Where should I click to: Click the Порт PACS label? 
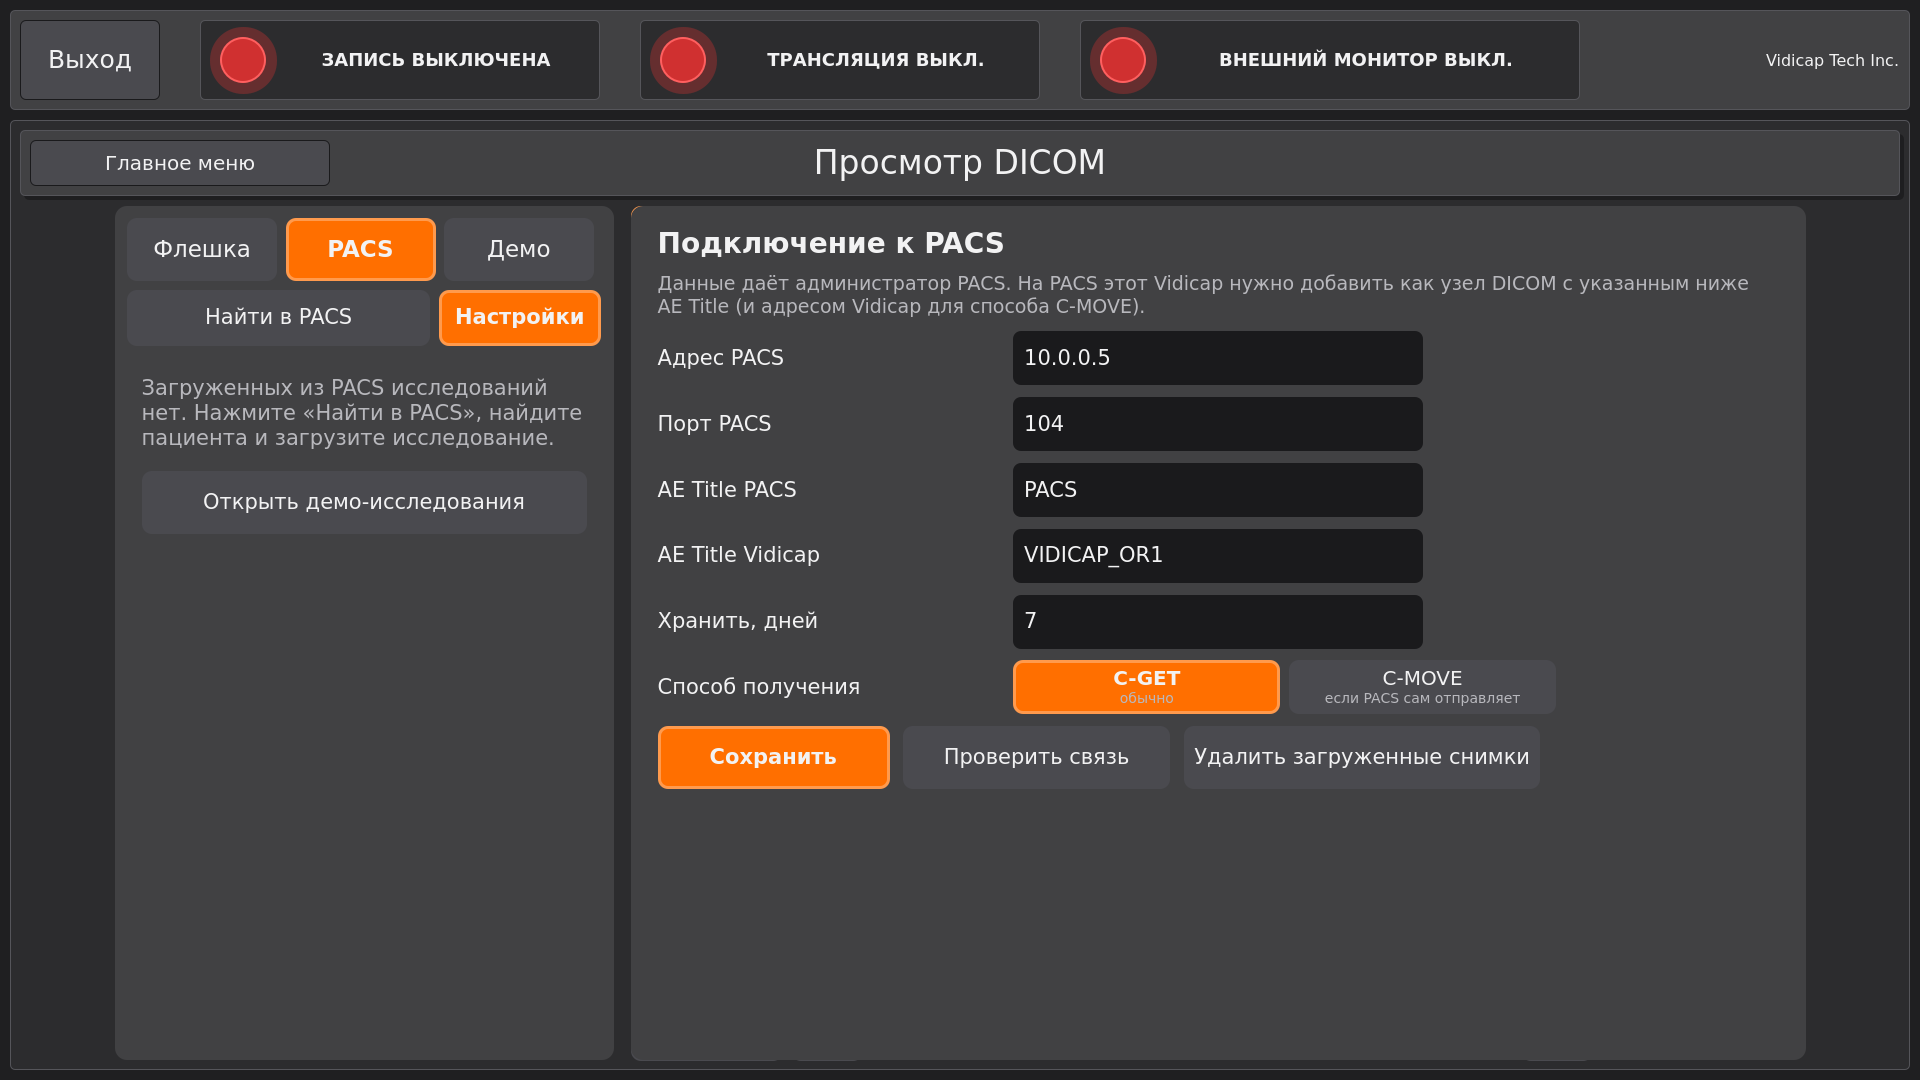pos(714,424)
